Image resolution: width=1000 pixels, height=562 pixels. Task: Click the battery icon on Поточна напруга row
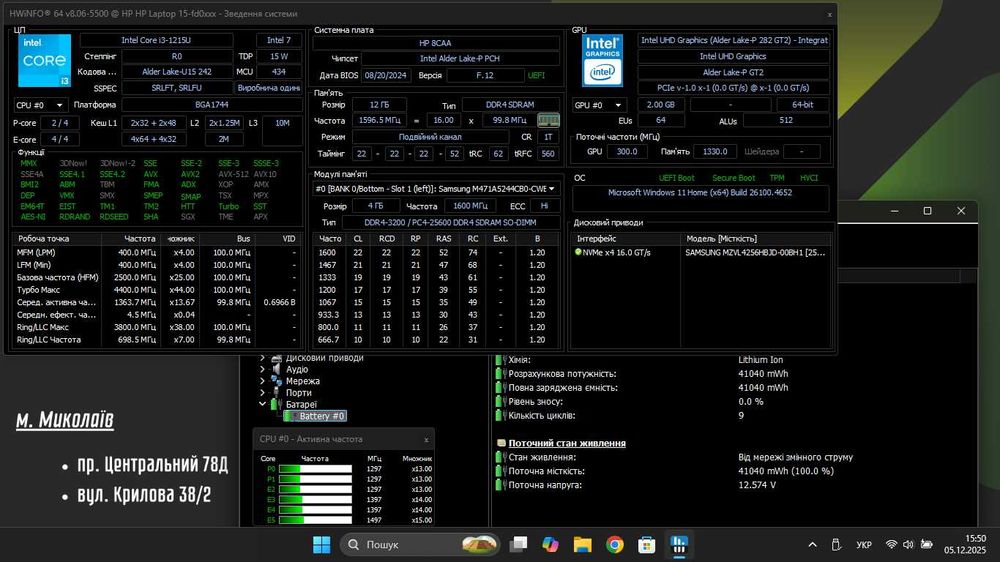tap(501, 485)
